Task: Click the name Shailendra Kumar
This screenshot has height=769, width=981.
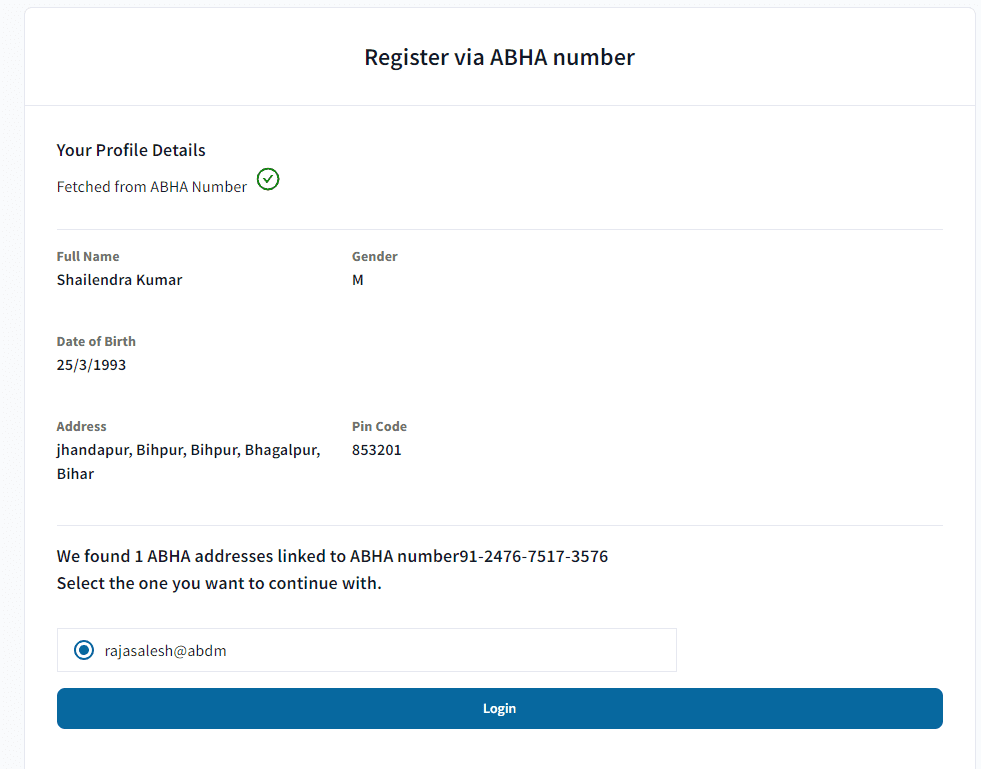Action: pos(119,280)
